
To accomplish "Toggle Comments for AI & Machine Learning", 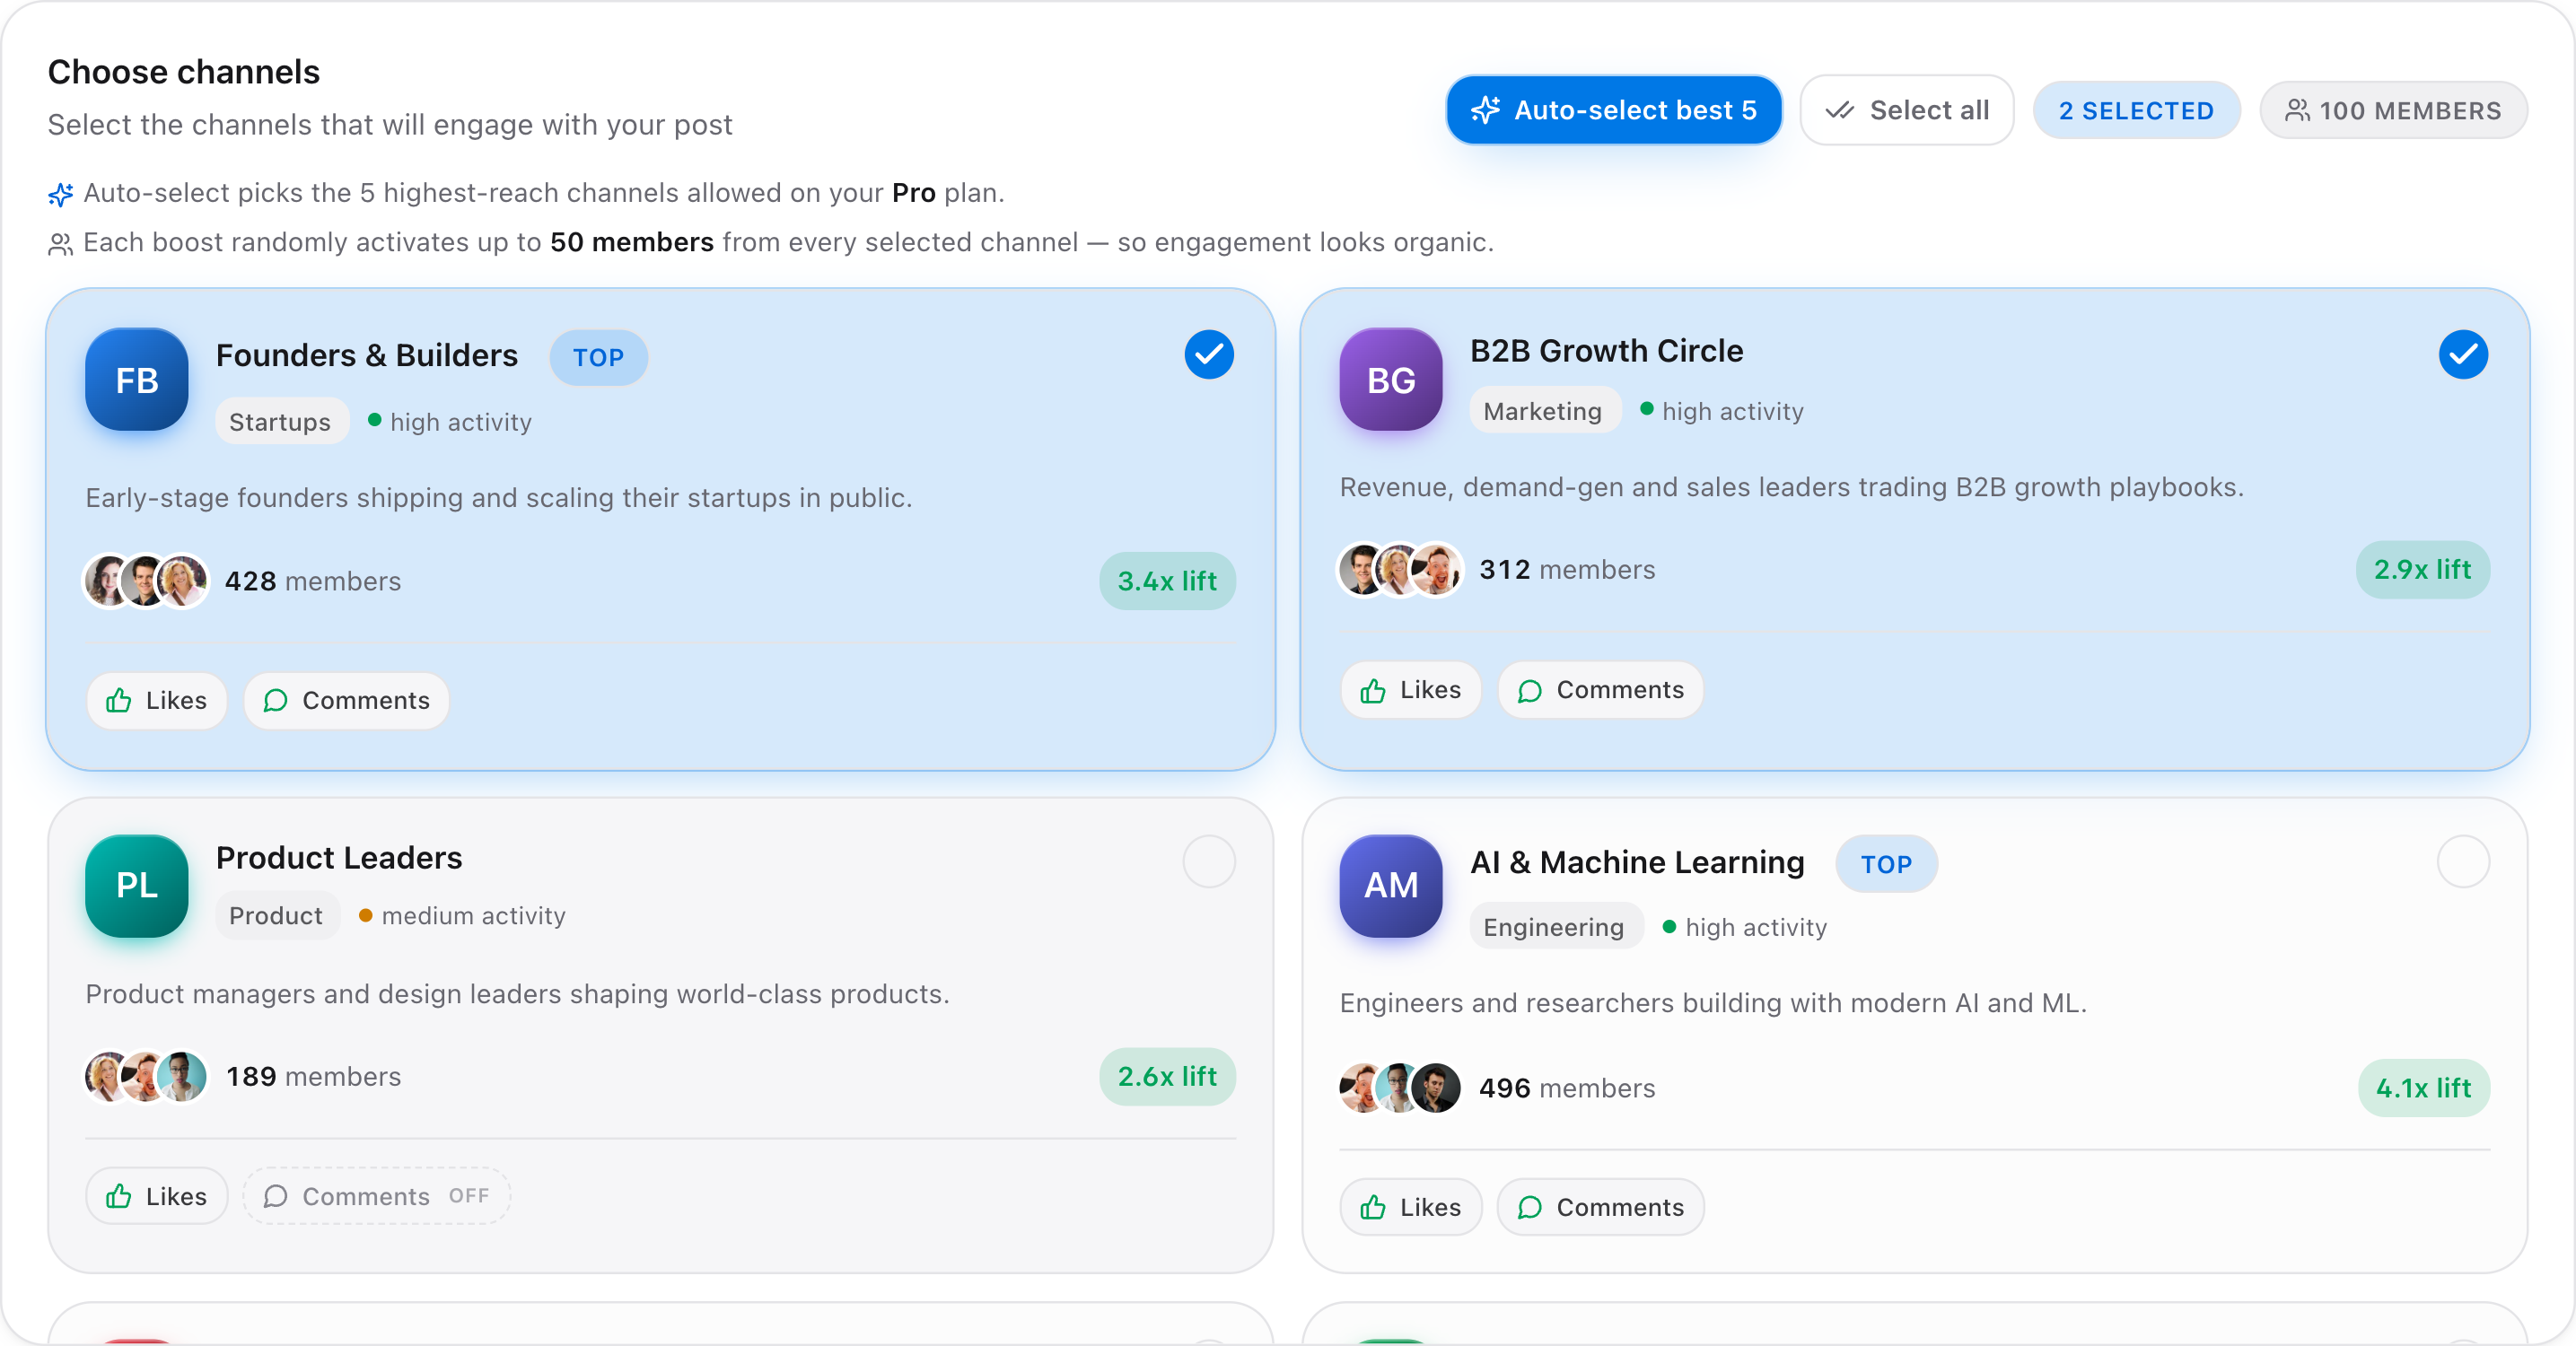I will pos(1600,1207).
